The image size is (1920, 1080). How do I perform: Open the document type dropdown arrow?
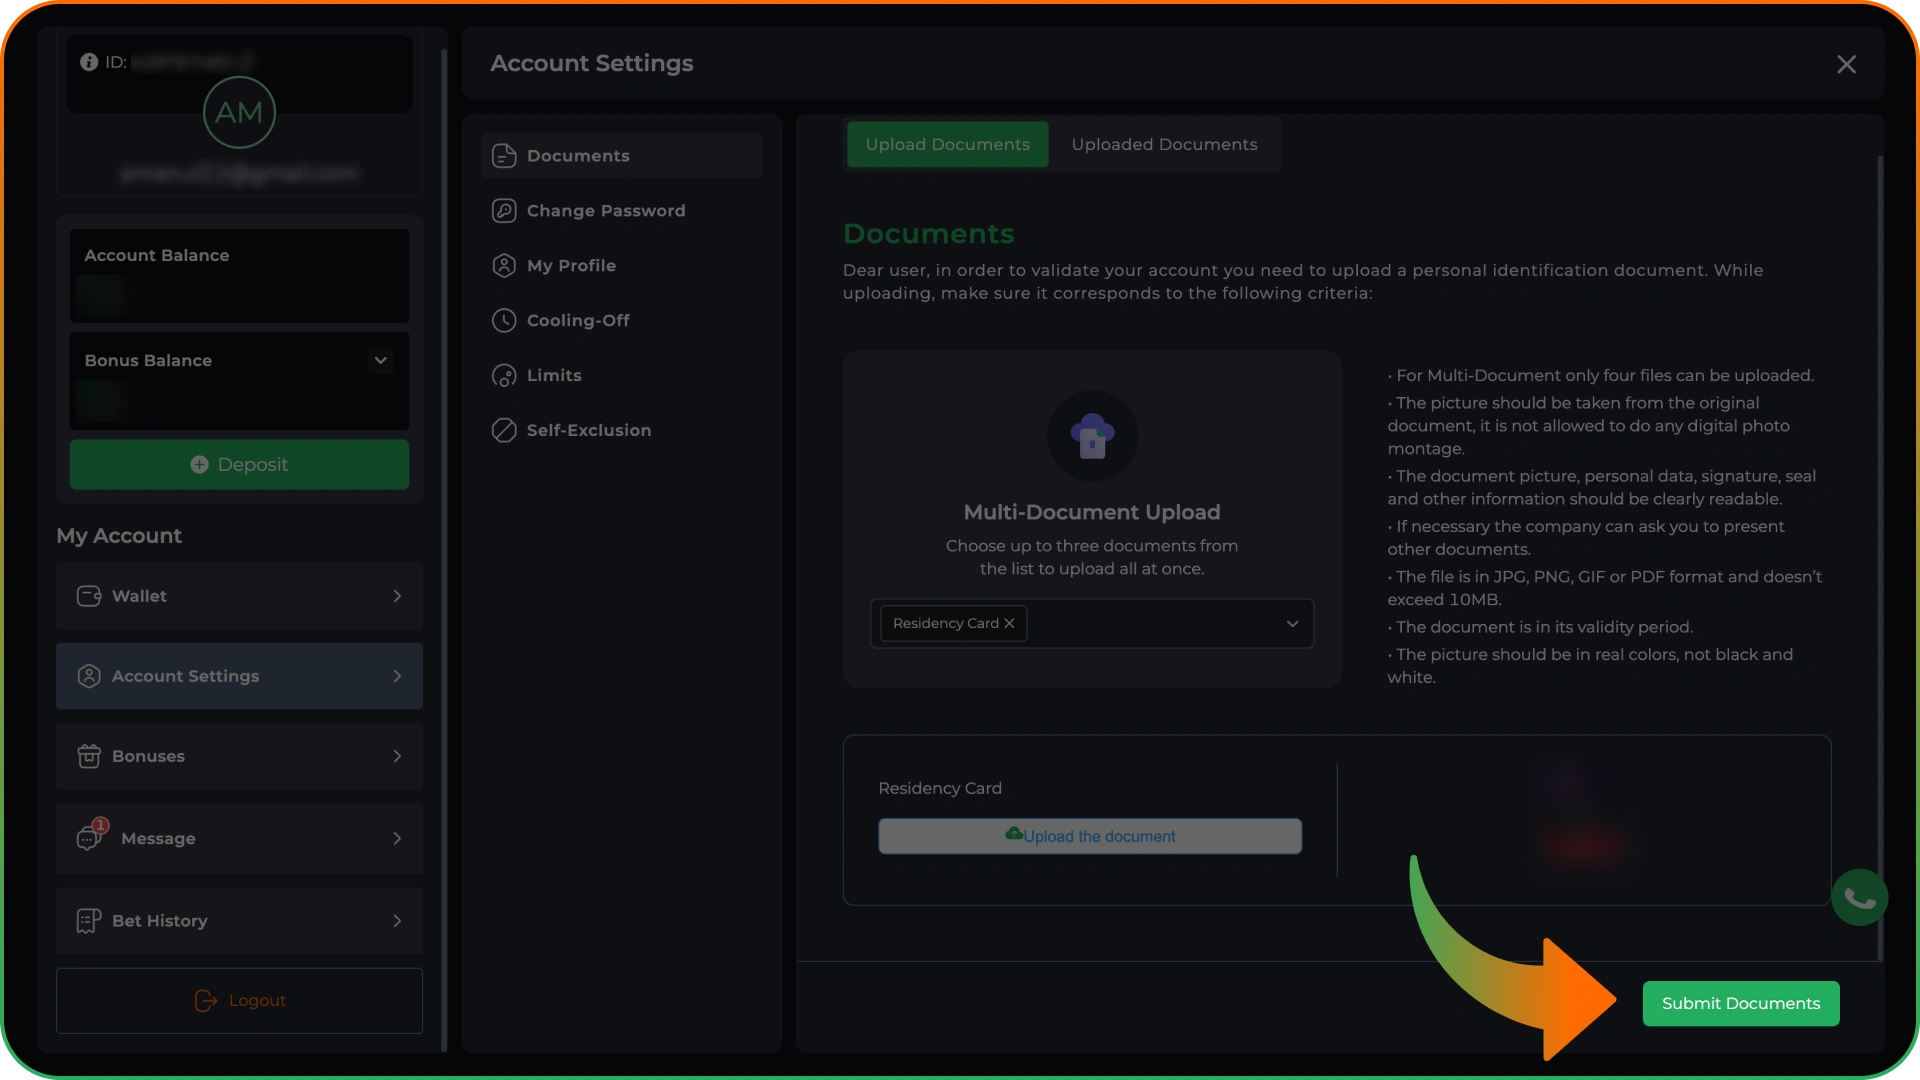1292,624
